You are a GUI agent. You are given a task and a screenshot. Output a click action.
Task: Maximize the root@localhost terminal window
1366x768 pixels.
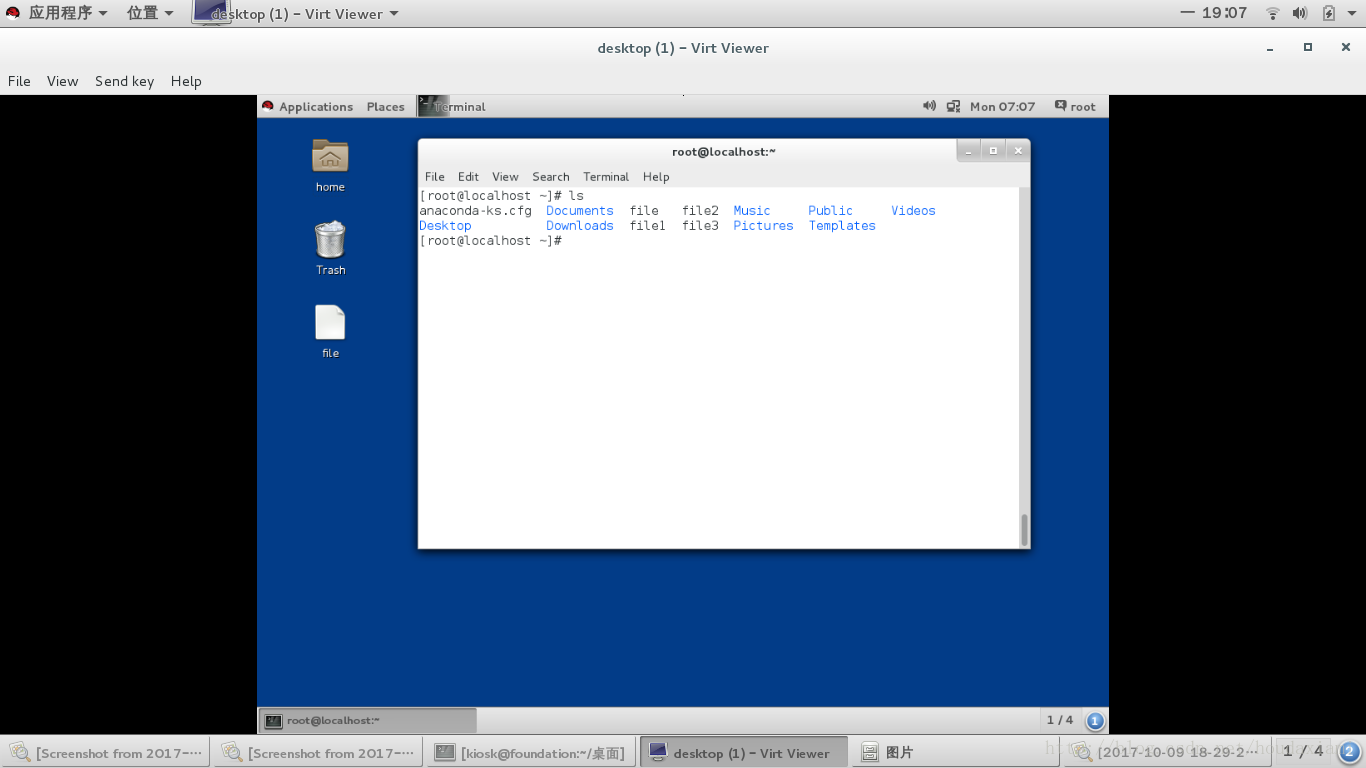993,151
